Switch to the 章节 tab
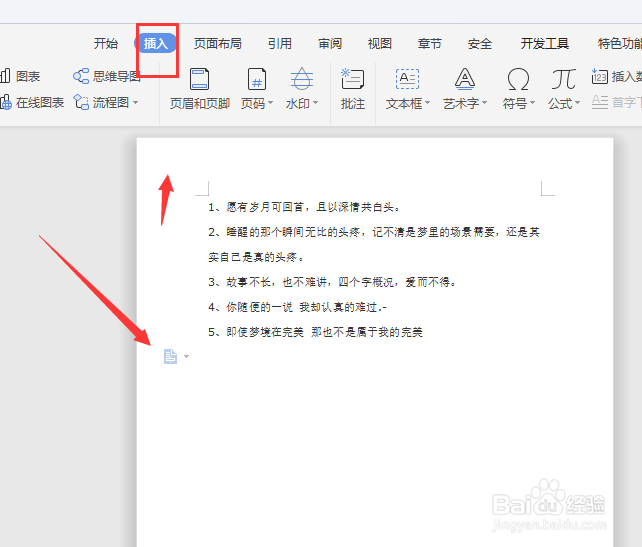This screenshot has height=547, width=642. pos(430,43)
